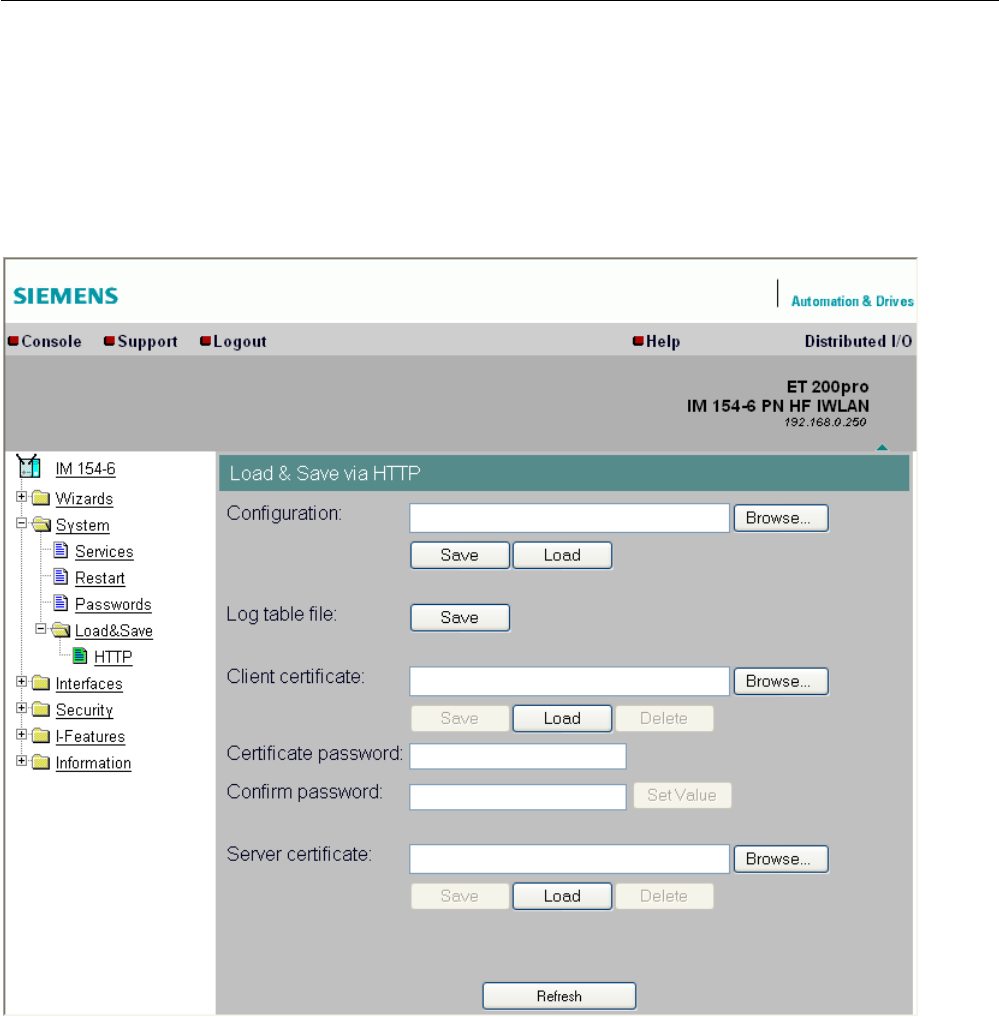
Task: Collapse the Load&Save tree node
Action: (41, 628)
